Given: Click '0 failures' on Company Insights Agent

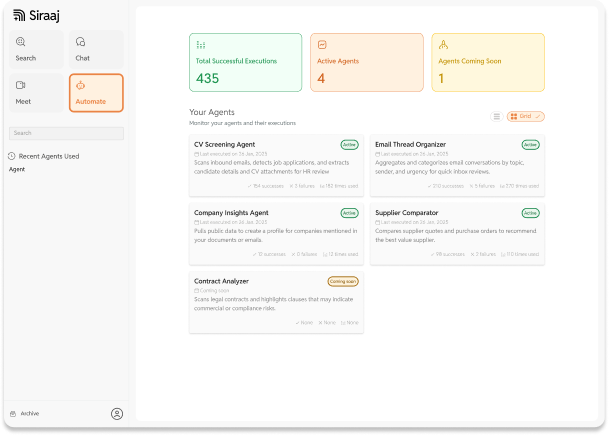Looking at the screenshot, I should pos(304,254).
